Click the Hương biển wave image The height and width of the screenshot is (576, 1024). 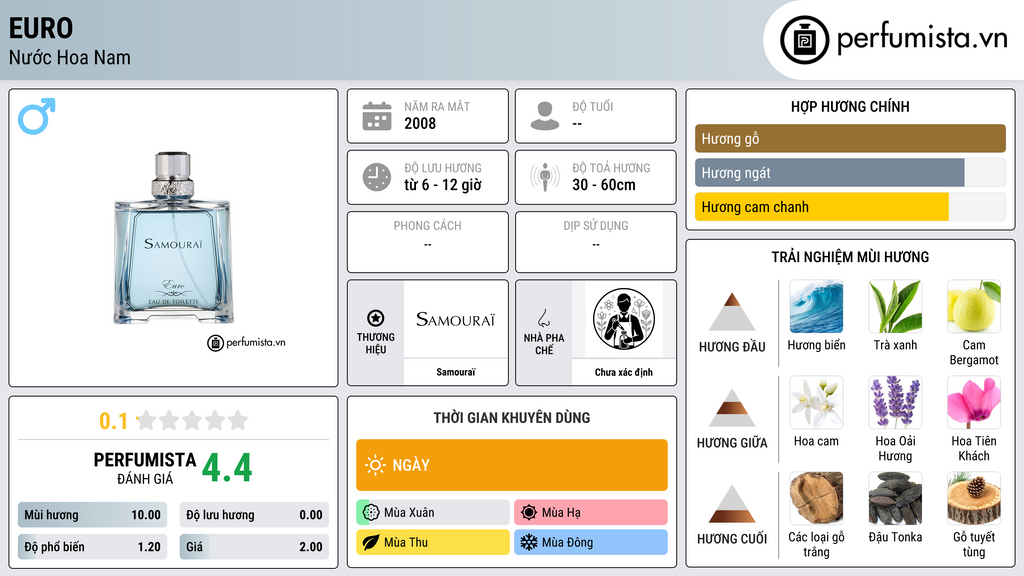[x=816, y=307]
